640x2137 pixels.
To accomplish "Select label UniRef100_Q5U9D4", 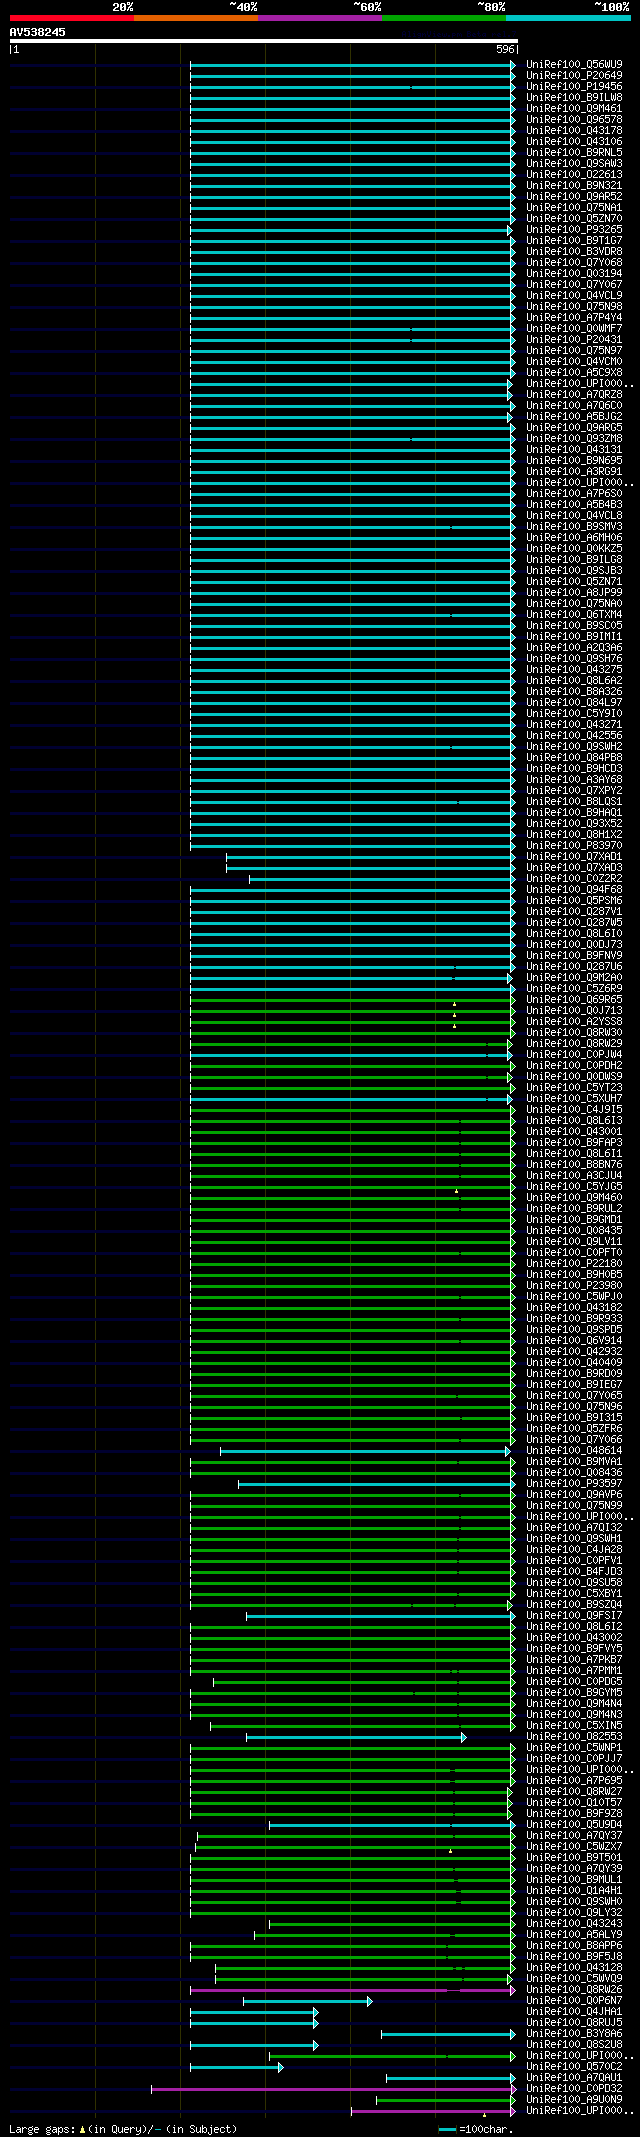I will coord(574,1824).
